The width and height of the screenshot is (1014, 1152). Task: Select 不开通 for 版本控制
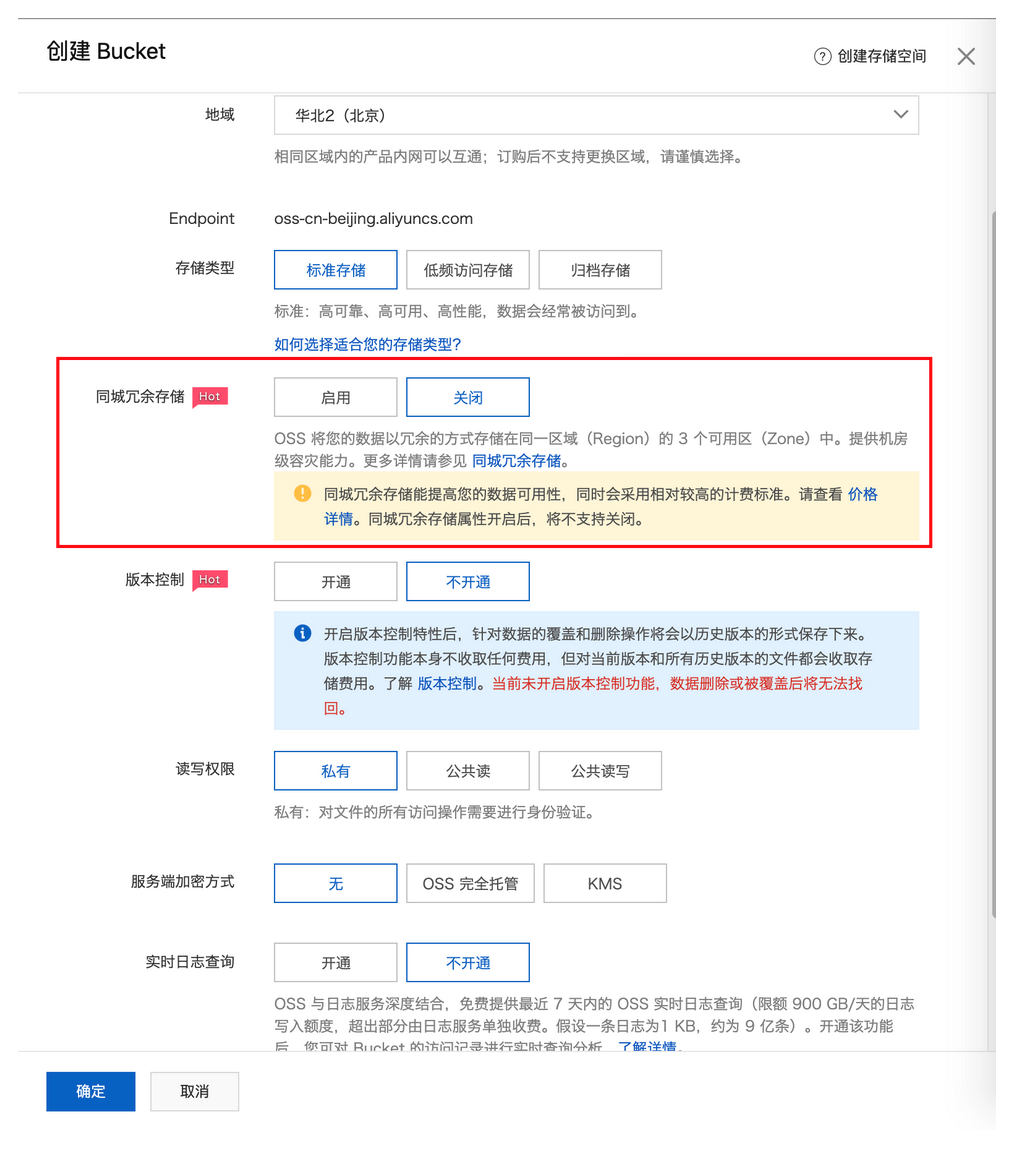click(468, 582)
